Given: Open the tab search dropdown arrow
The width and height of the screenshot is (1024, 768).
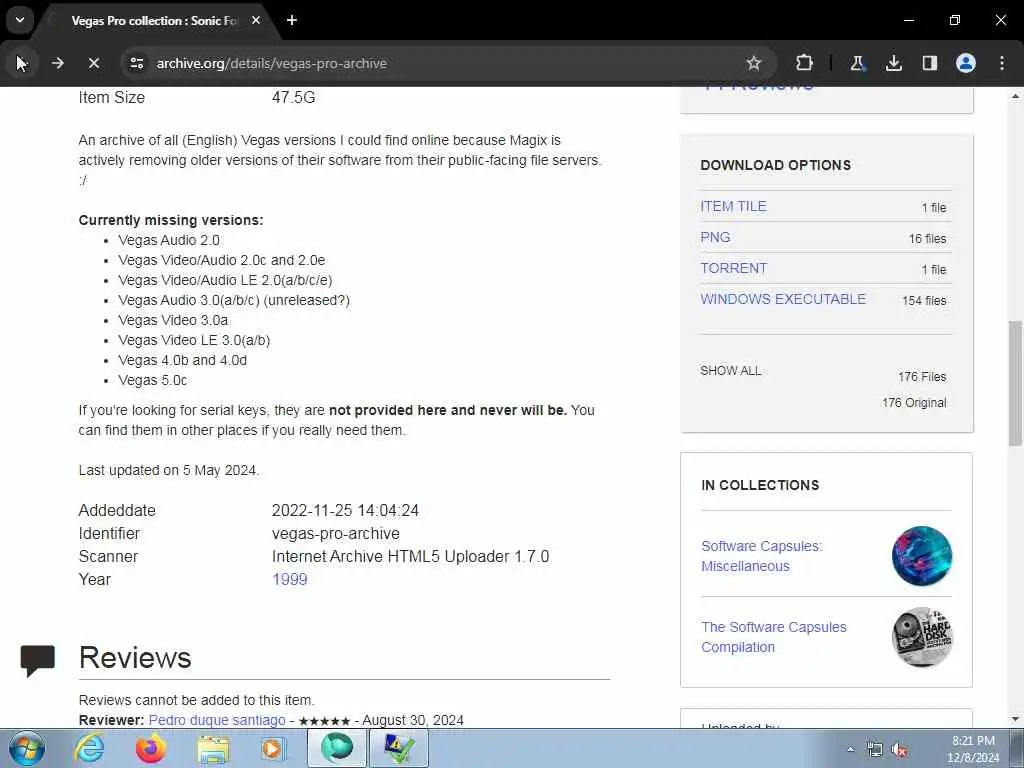Looking at the screenshot, I should pyautogui.click(x=20, y=20).
